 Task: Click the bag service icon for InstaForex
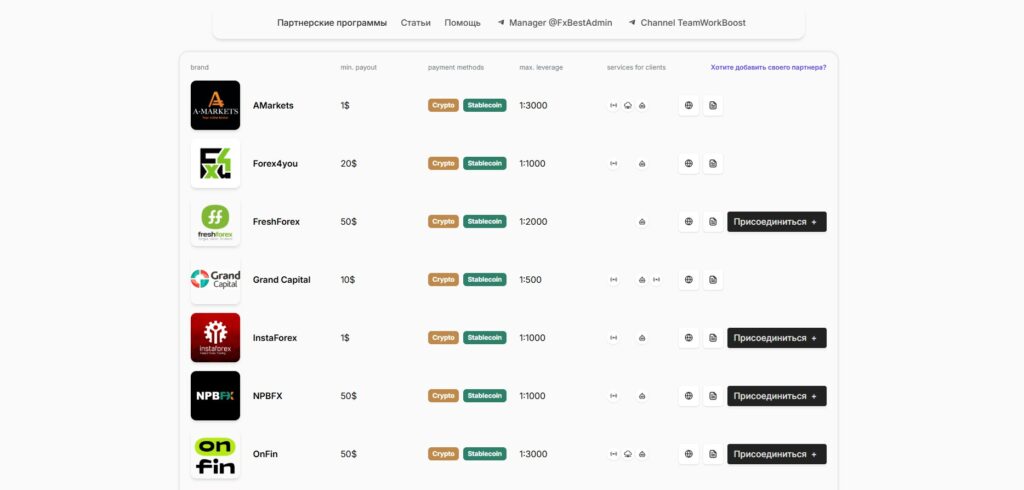(642, 338)
